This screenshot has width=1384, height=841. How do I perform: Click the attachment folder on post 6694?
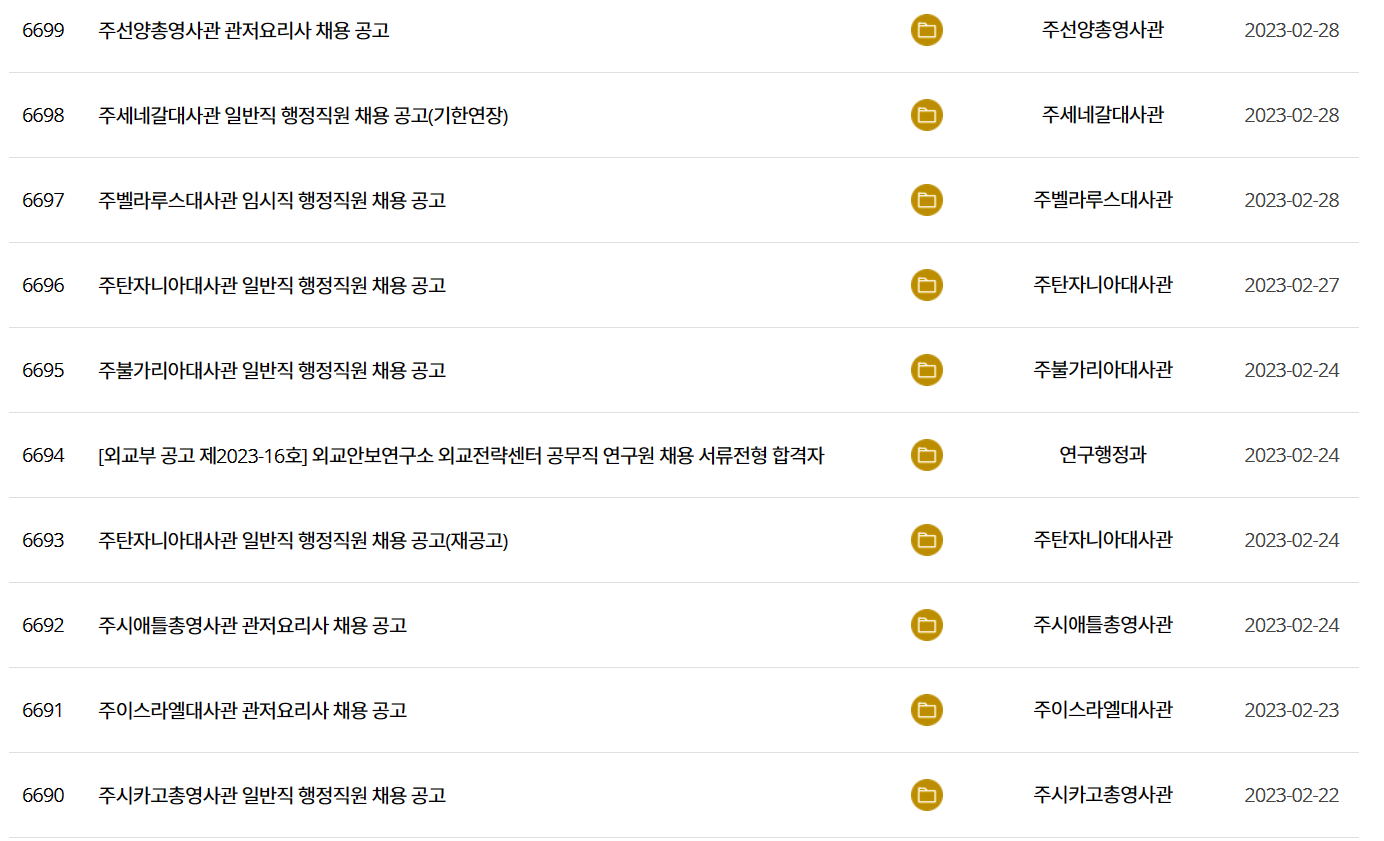(x=926, y=455)
